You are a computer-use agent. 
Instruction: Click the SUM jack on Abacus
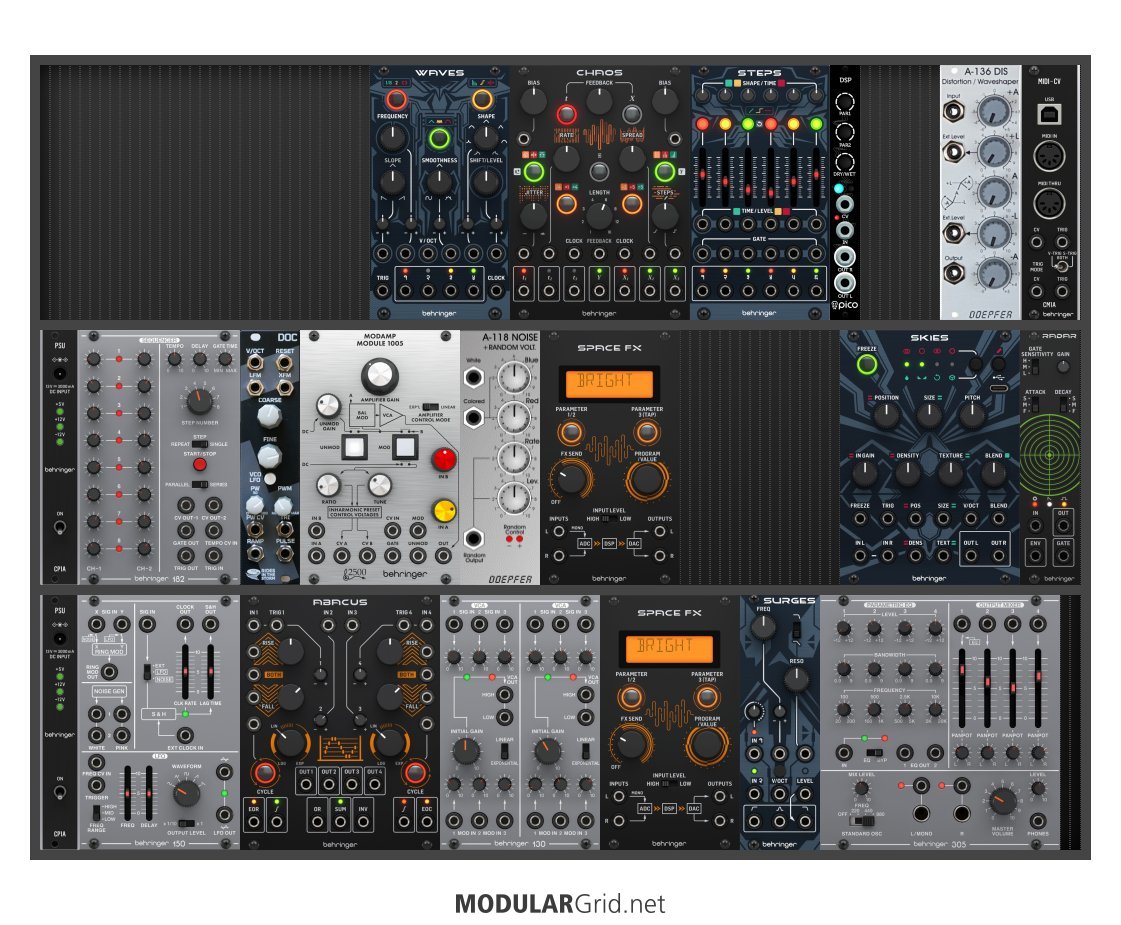point(340,821)
